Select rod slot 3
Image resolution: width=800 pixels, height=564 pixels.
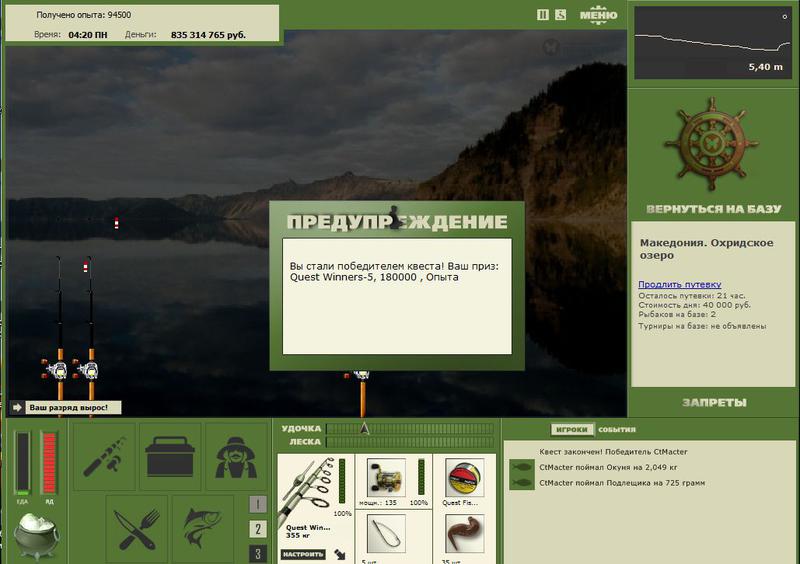tap(258, 554)
